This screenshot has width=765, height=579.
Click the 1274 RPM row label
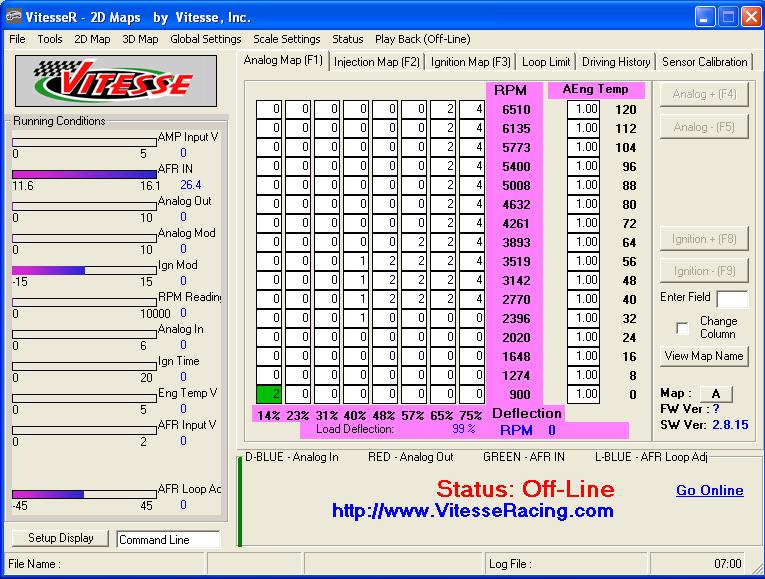(x=516, y=376)
